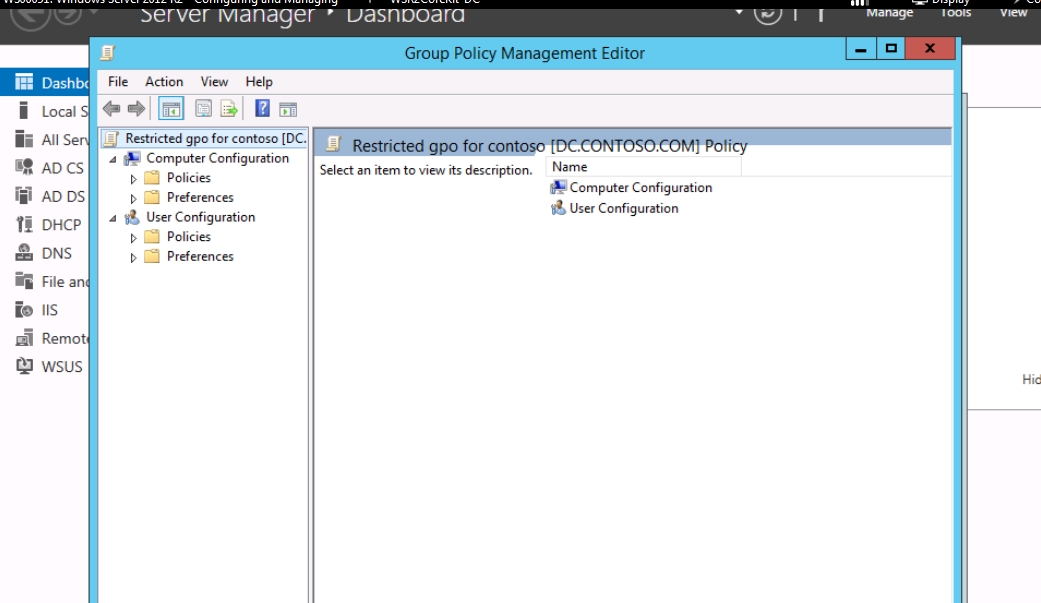This screenshot has height=603, width=1041.
Task: Click the Server Manager refresh icon
Action: pos(767,13)
